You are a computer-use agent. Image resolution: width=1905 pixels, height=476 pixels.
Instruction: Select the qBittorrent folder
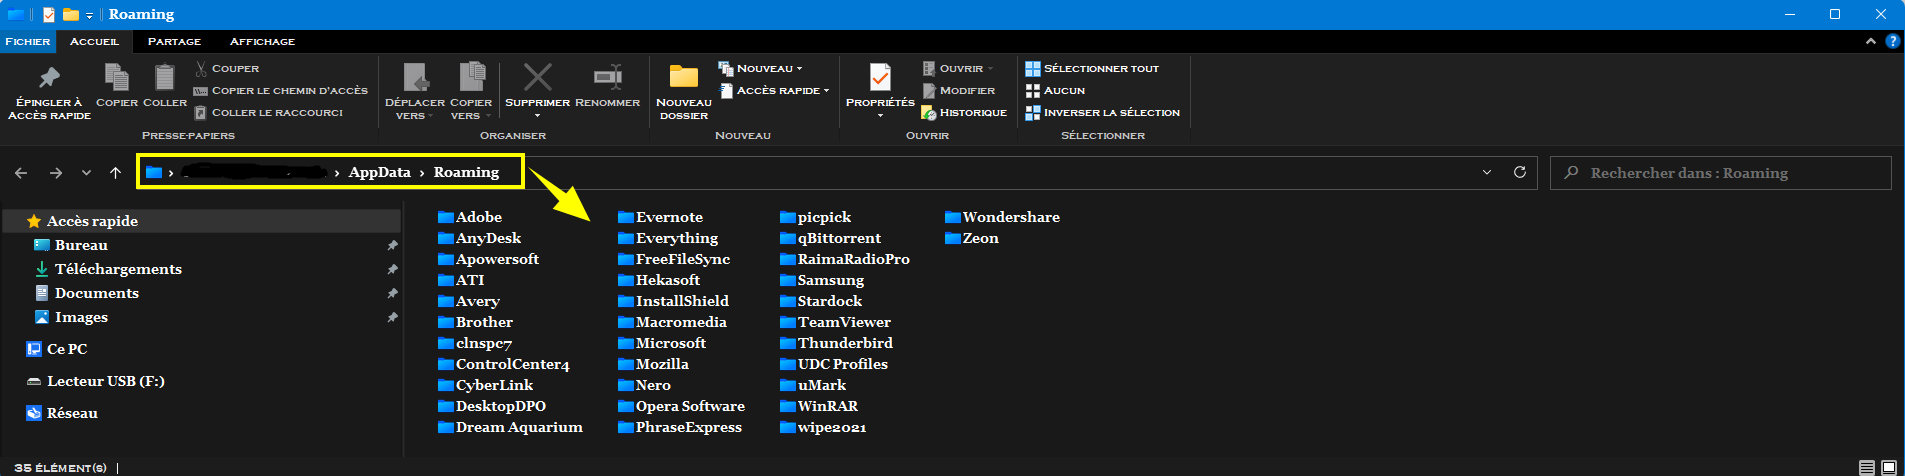[x=831, y=238]
